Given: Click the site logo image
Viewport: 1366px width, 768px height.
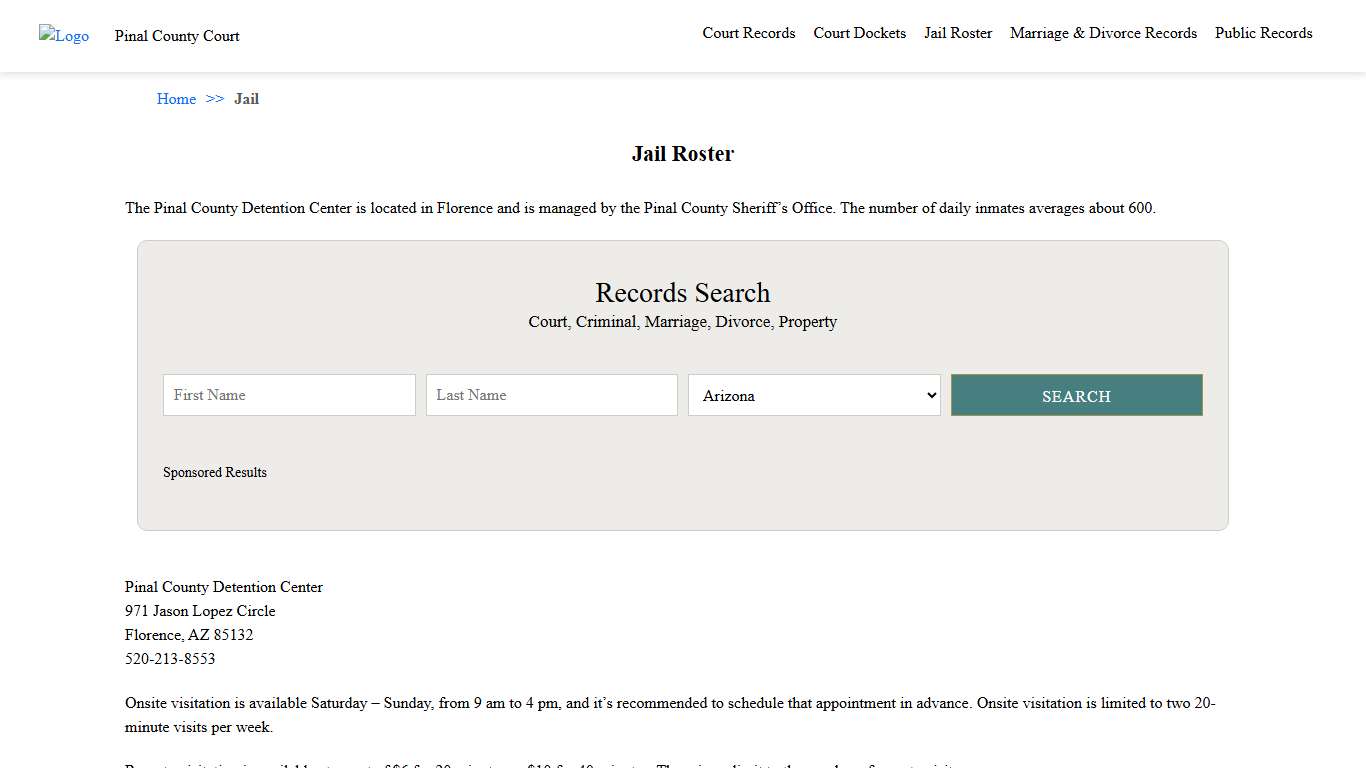Looking at the screenshot, I should pyautogui.click(x=64, y=36).
